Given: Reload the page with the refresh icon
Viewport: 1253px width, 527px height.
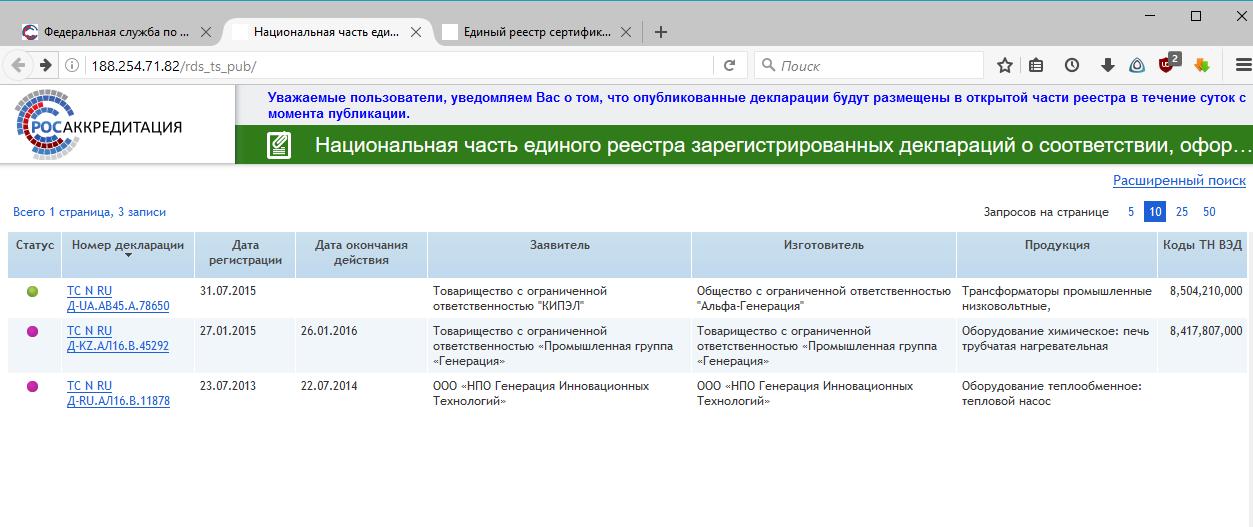Looking at the screenshot, I should click(729, 65).
